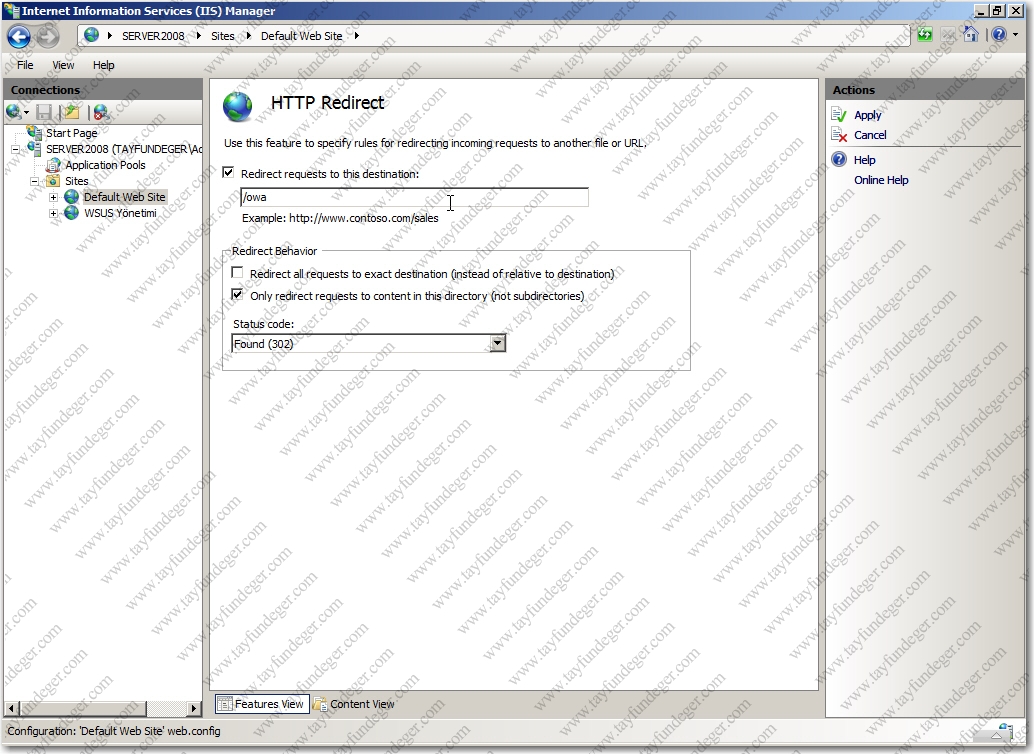Image resolution: width=1034 pixels, height=754 pixels.
Task: Open Help link in Actions pane
Action: tap(865, 160)
